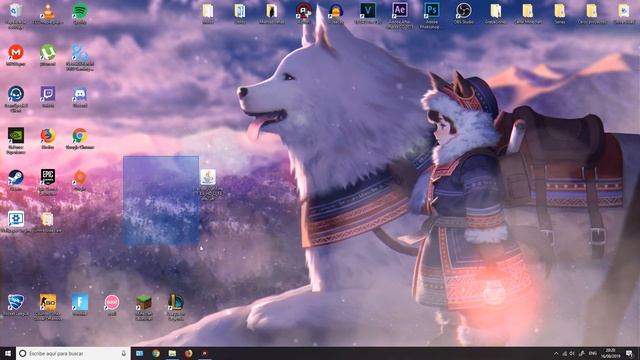Click the 'Escribe aquí para buscar' search box

(73, 353)
